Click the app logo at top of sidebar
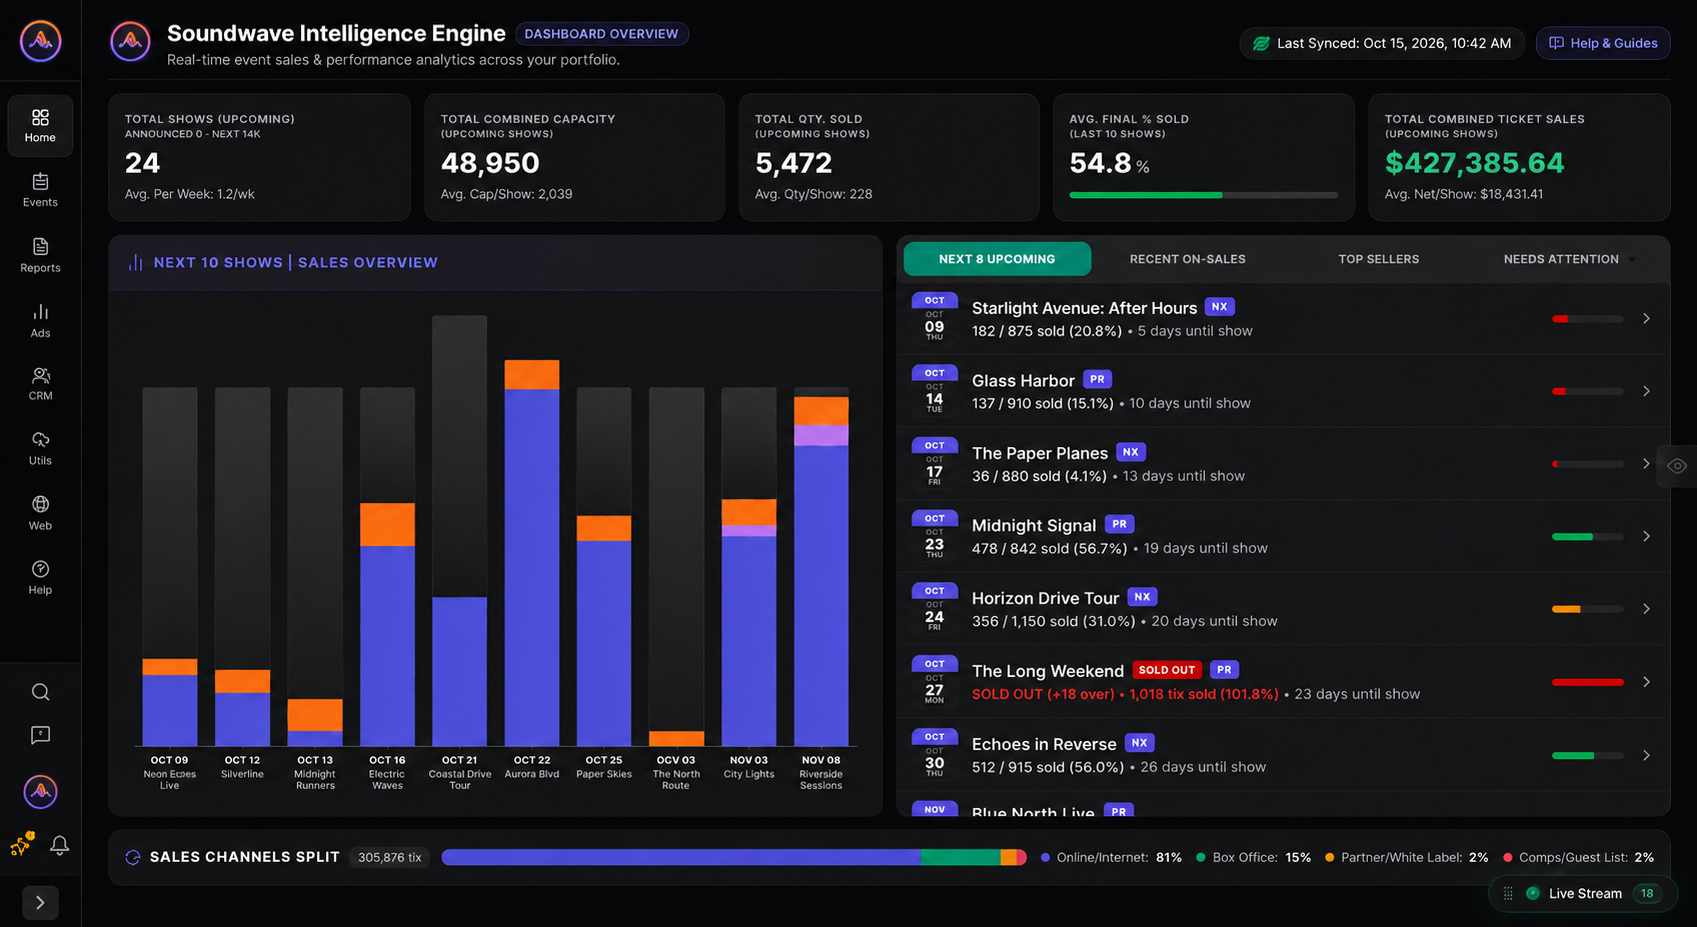This screenshot has height=927, width=1697. (40, 41)
